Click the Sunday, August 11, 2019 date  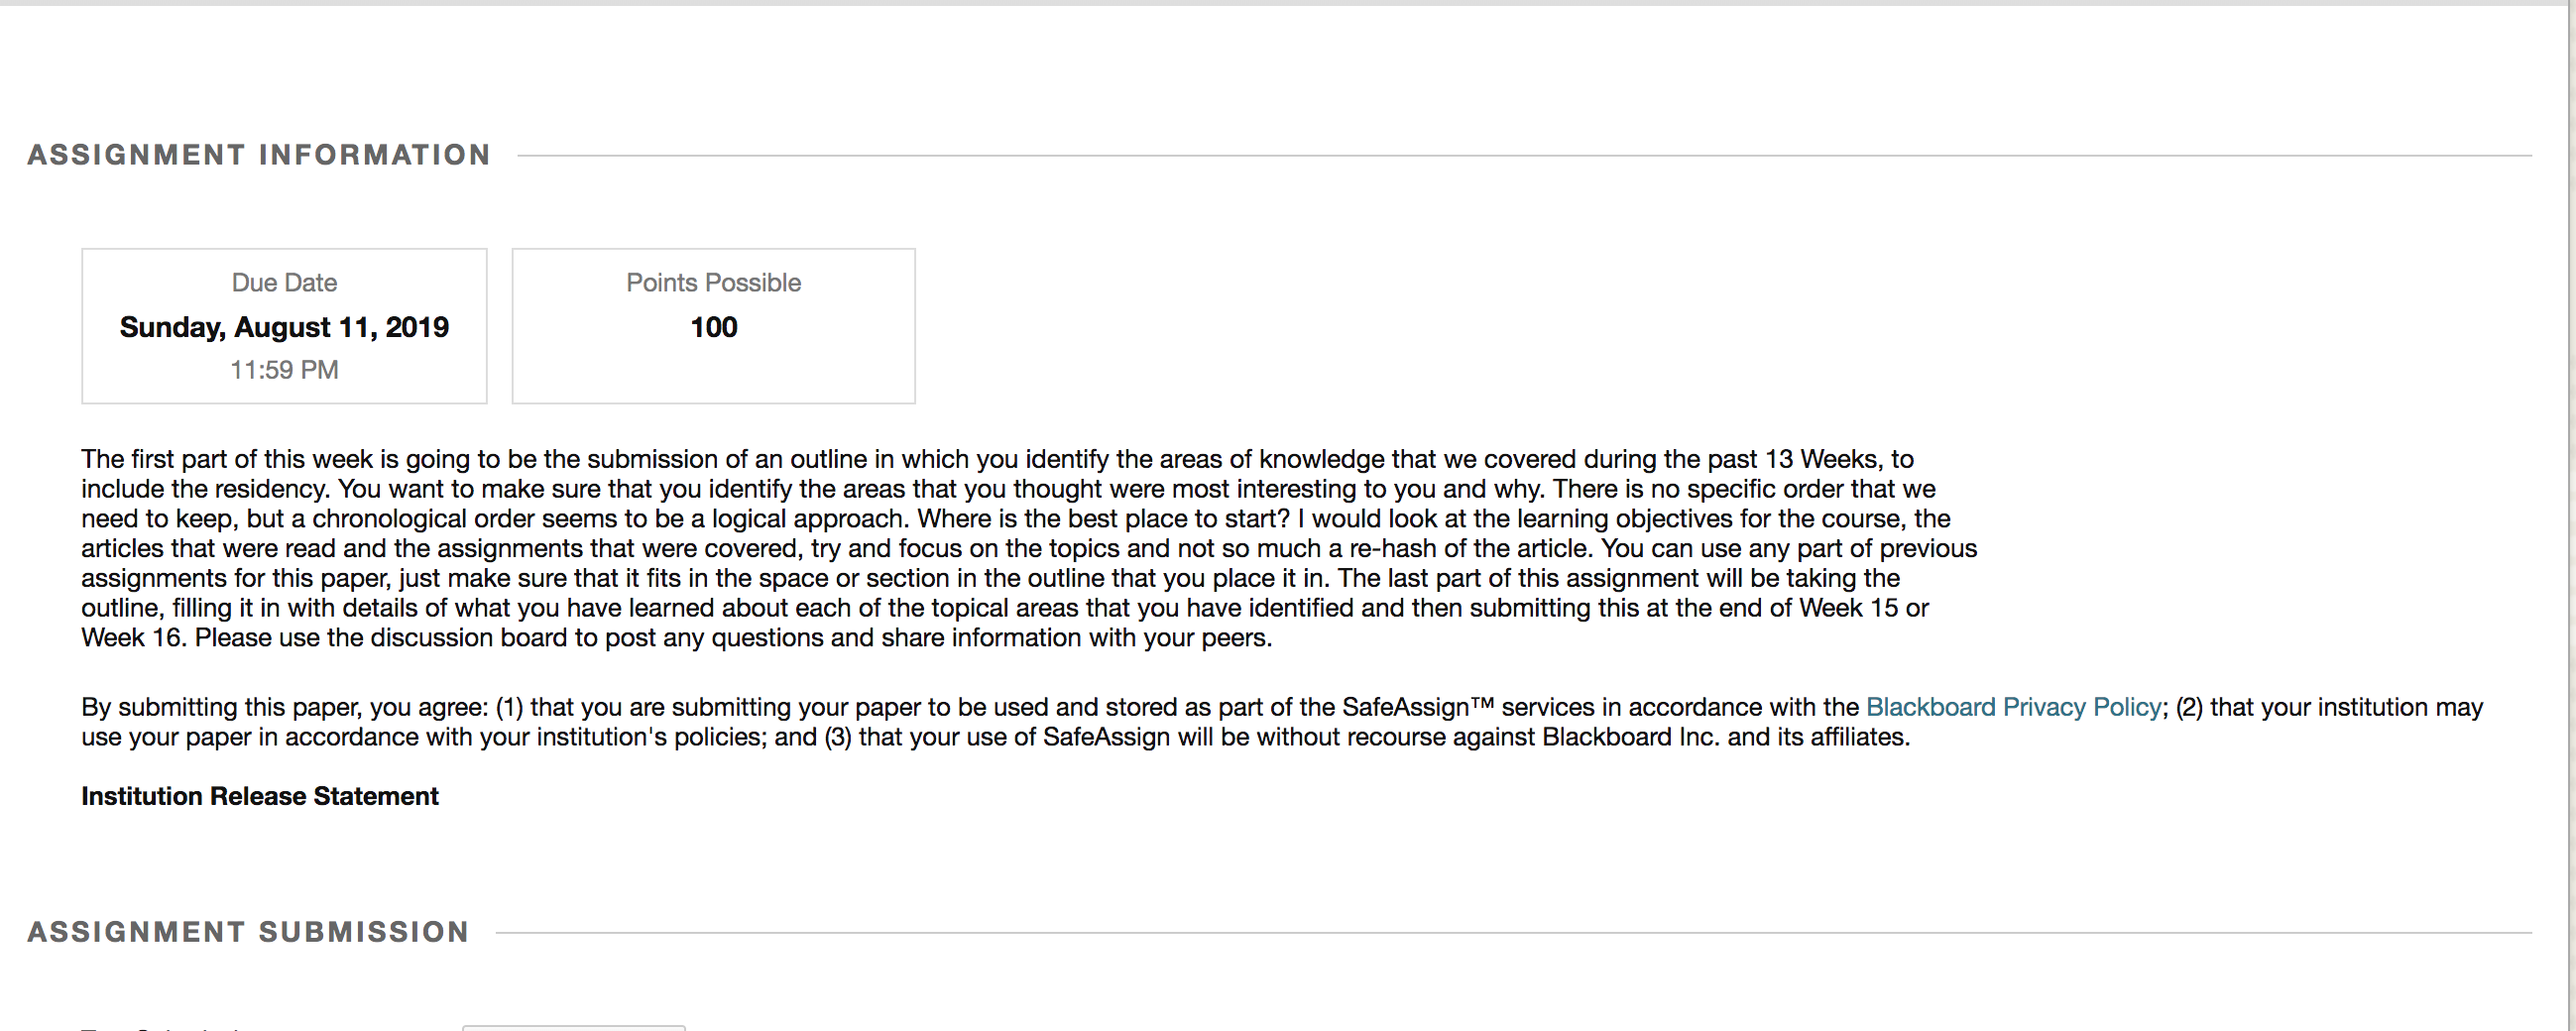284,327
